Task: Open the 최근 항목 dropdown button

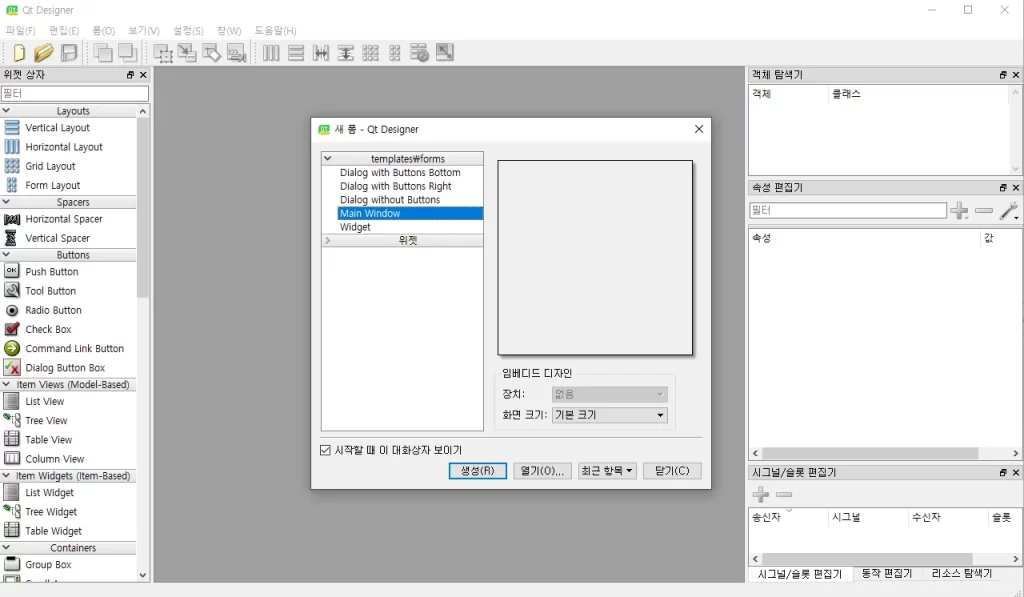Action: pos(607,471)
